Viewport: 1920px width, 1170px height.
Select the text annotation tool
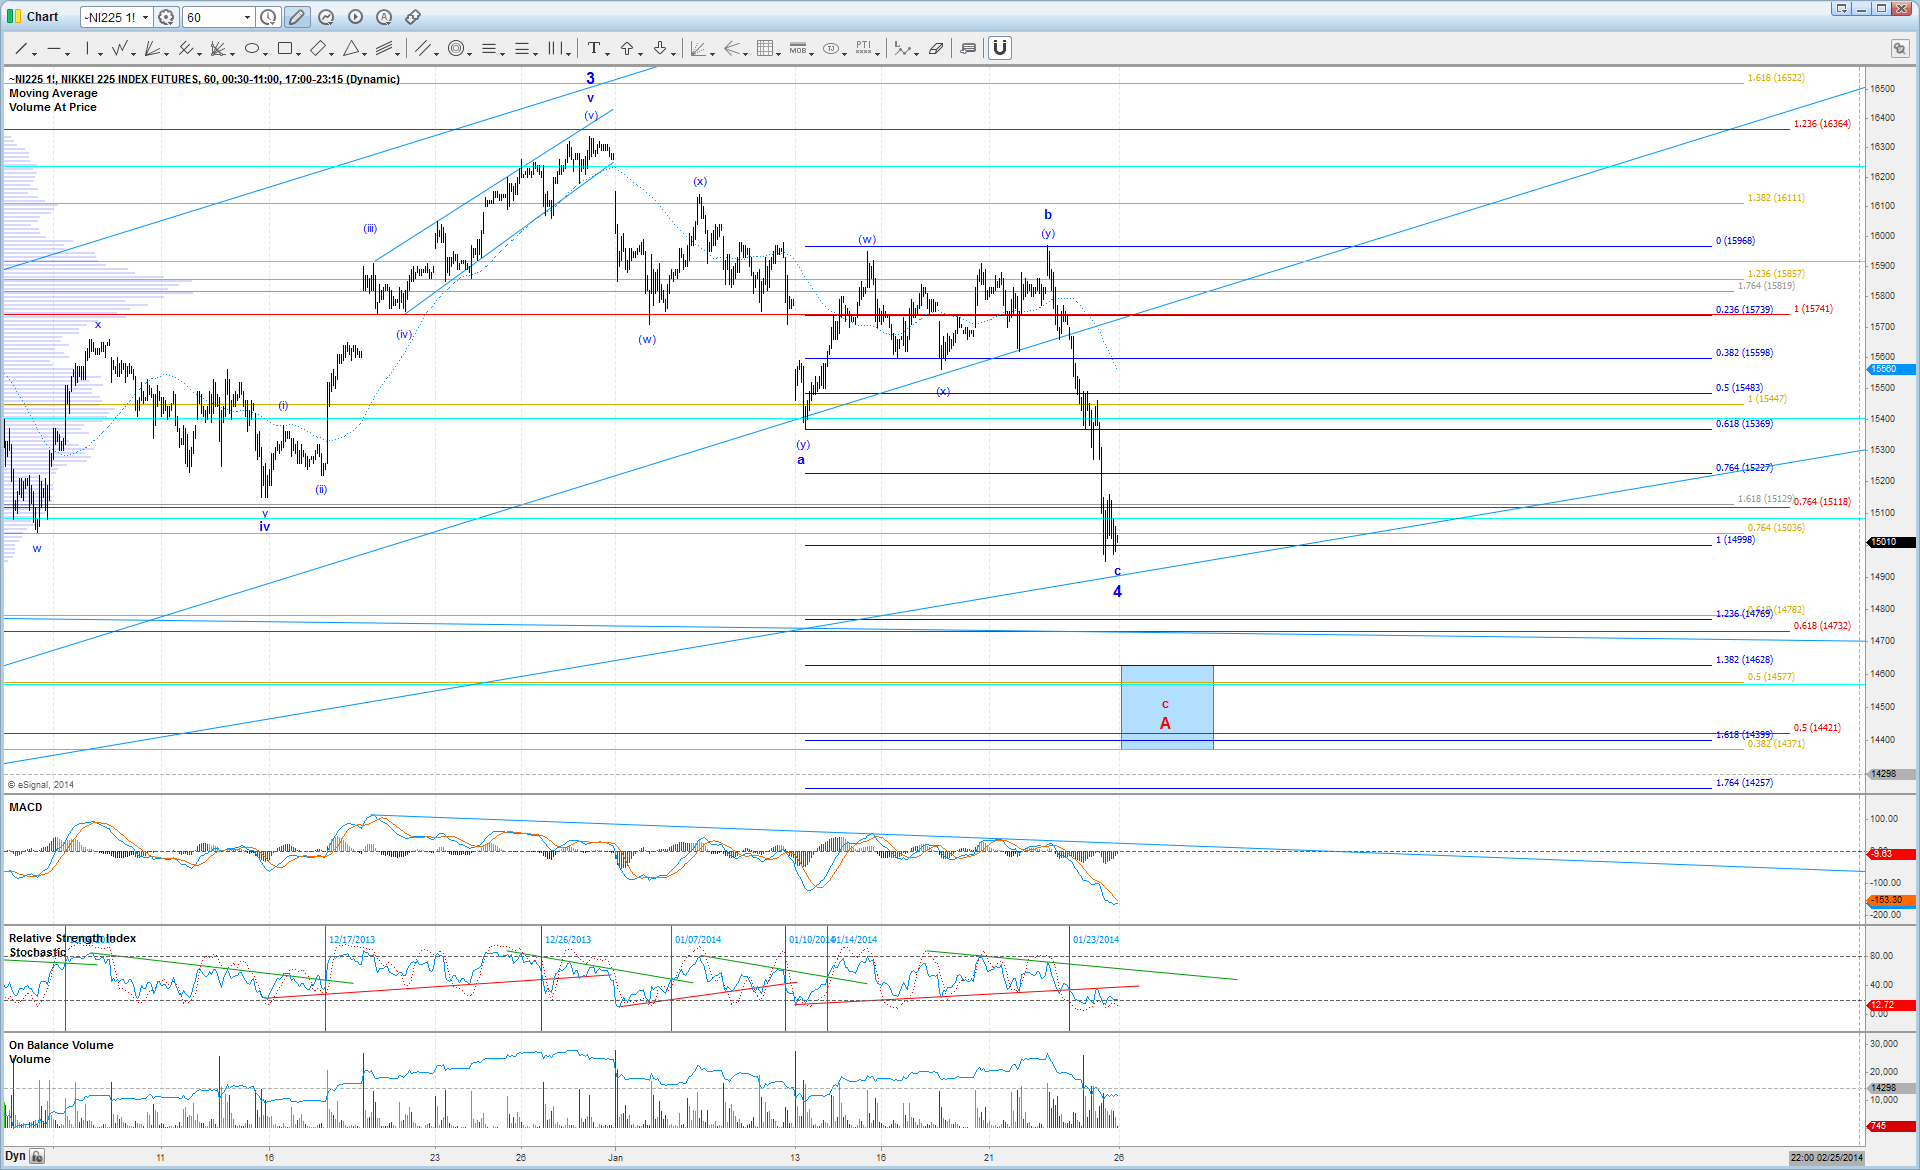click(593, 48)
